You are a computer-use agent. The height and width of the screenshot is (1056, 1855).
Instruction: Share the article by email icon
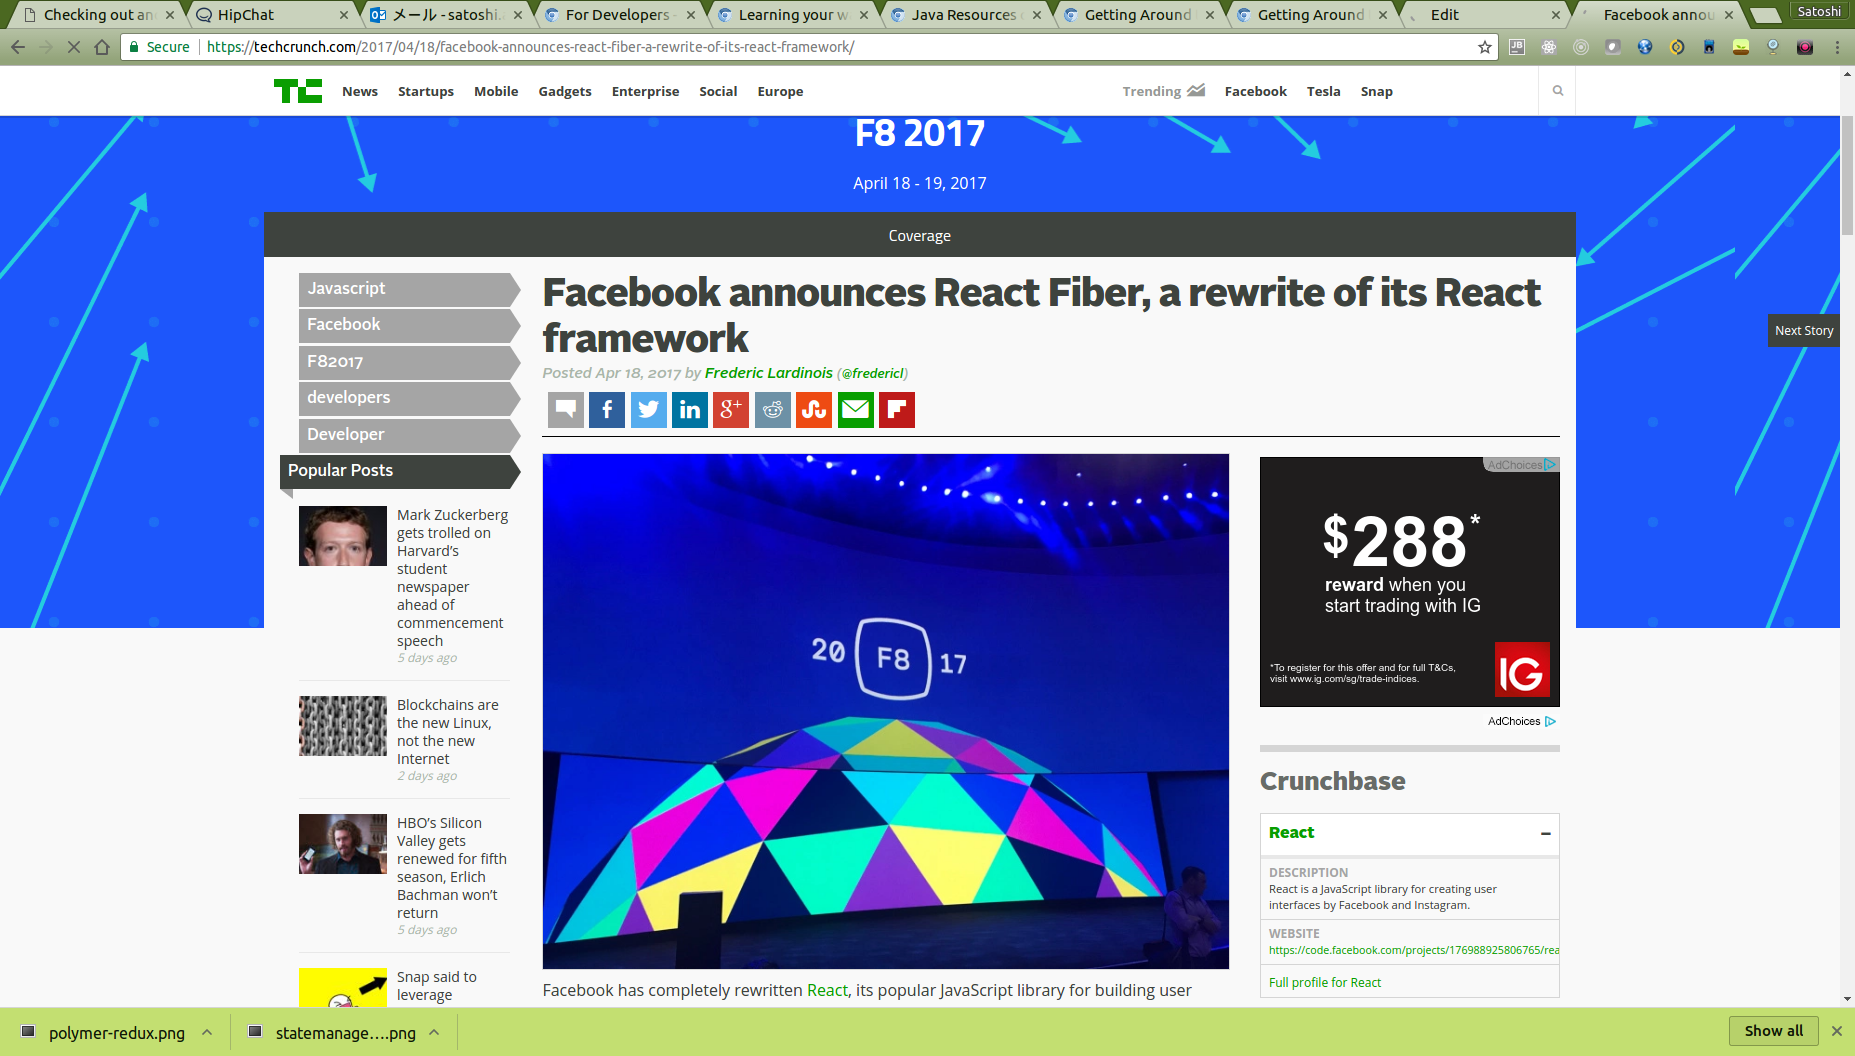[x=856, y=409]
